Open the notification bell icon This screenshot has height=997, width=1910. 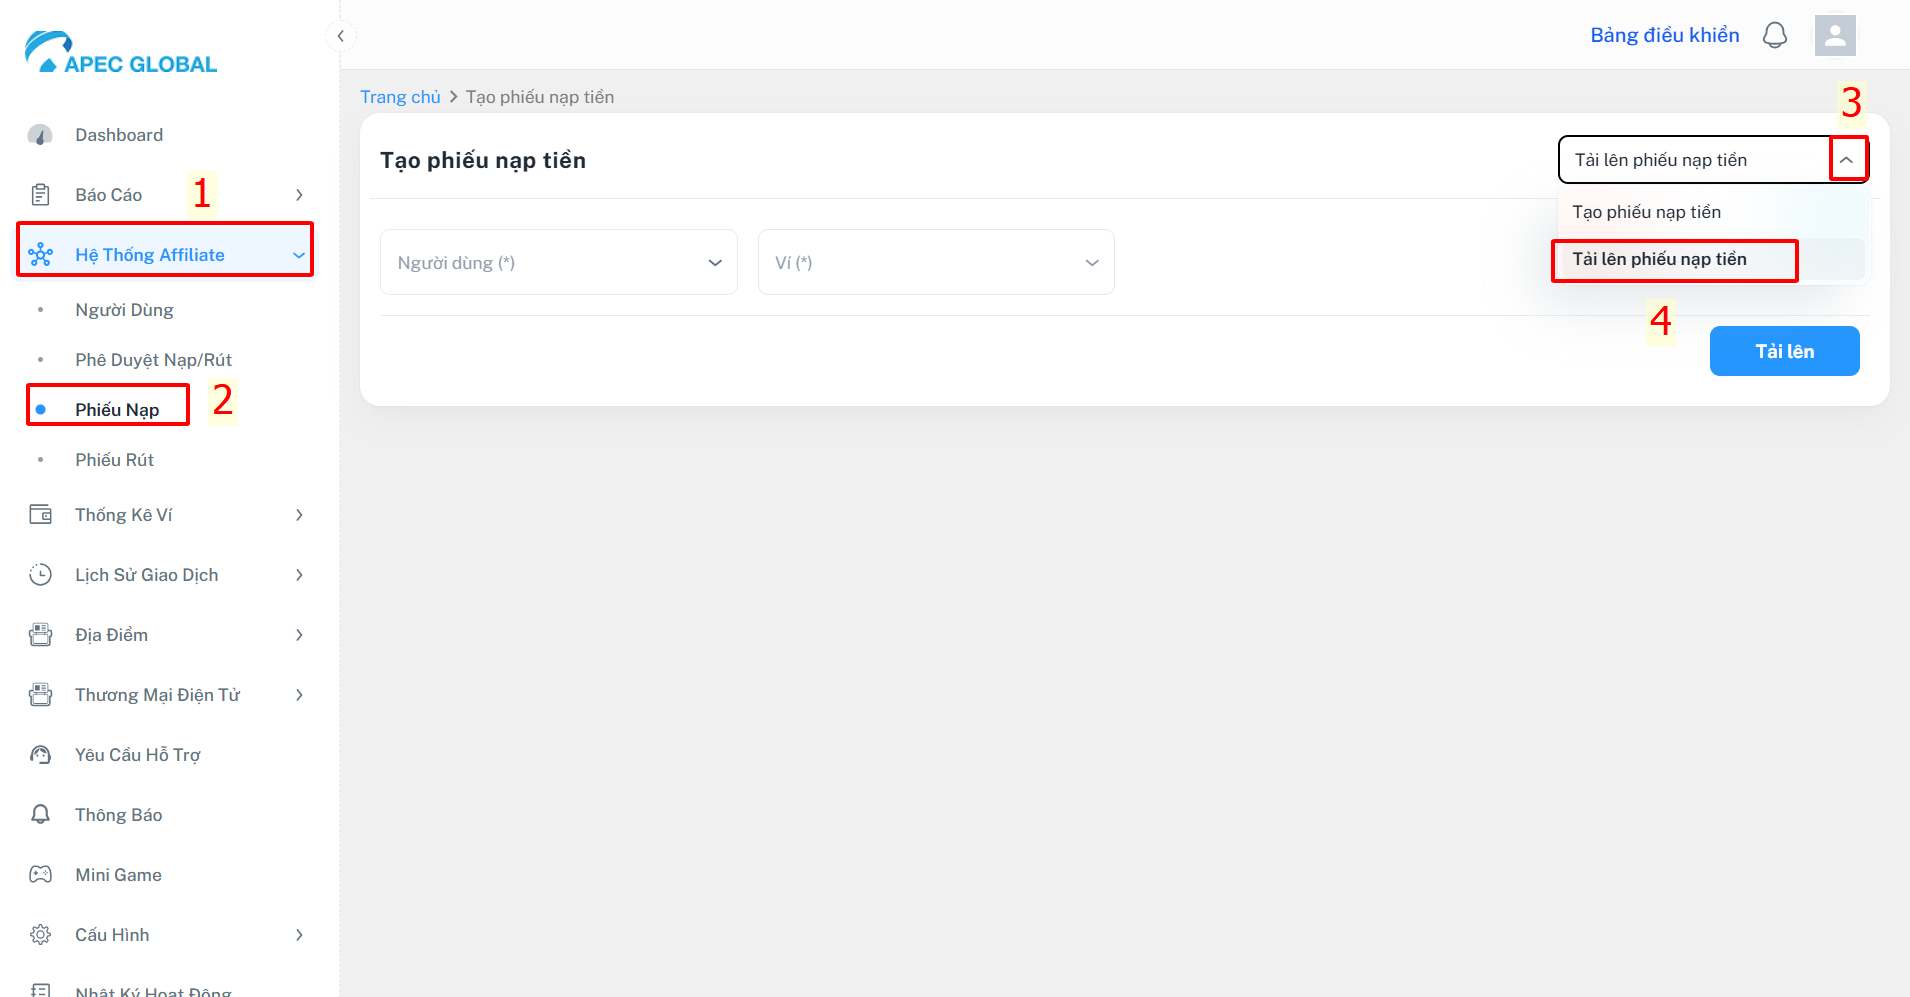point(1775,35)
